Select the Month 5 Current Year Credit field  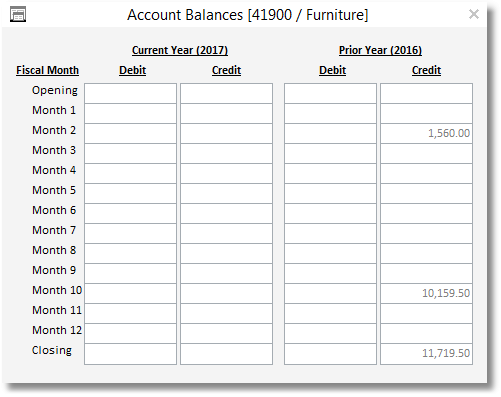pyautogui.click(x=226, y=193)
